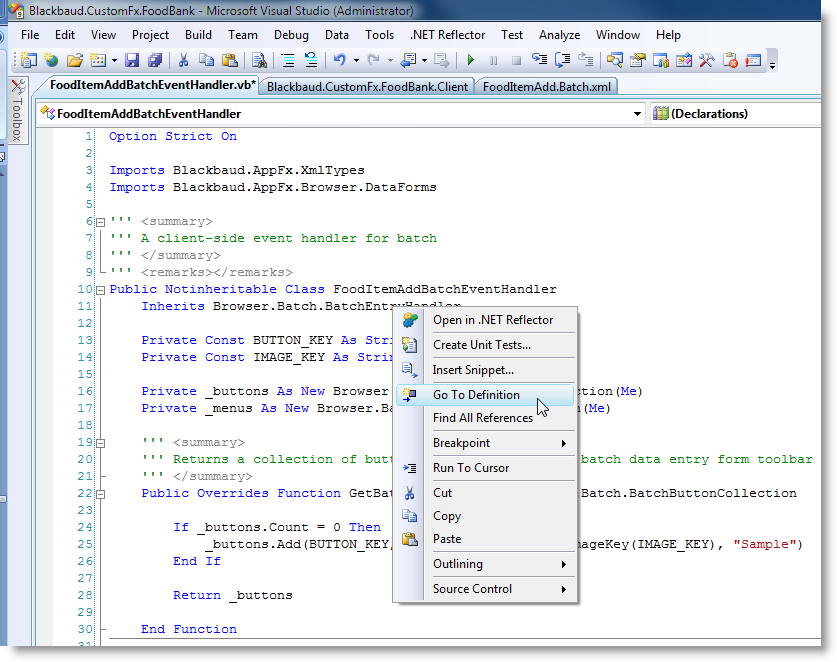Screen dimensions: 837x662
Task: Open the Tools menu
Action: (379, 35)
